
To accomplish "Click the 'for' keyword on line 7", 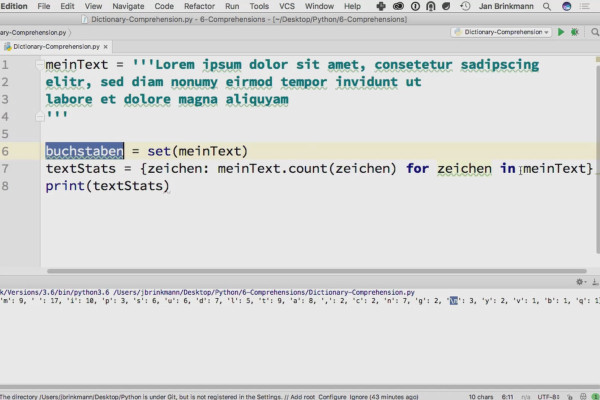I will (417, 168).
